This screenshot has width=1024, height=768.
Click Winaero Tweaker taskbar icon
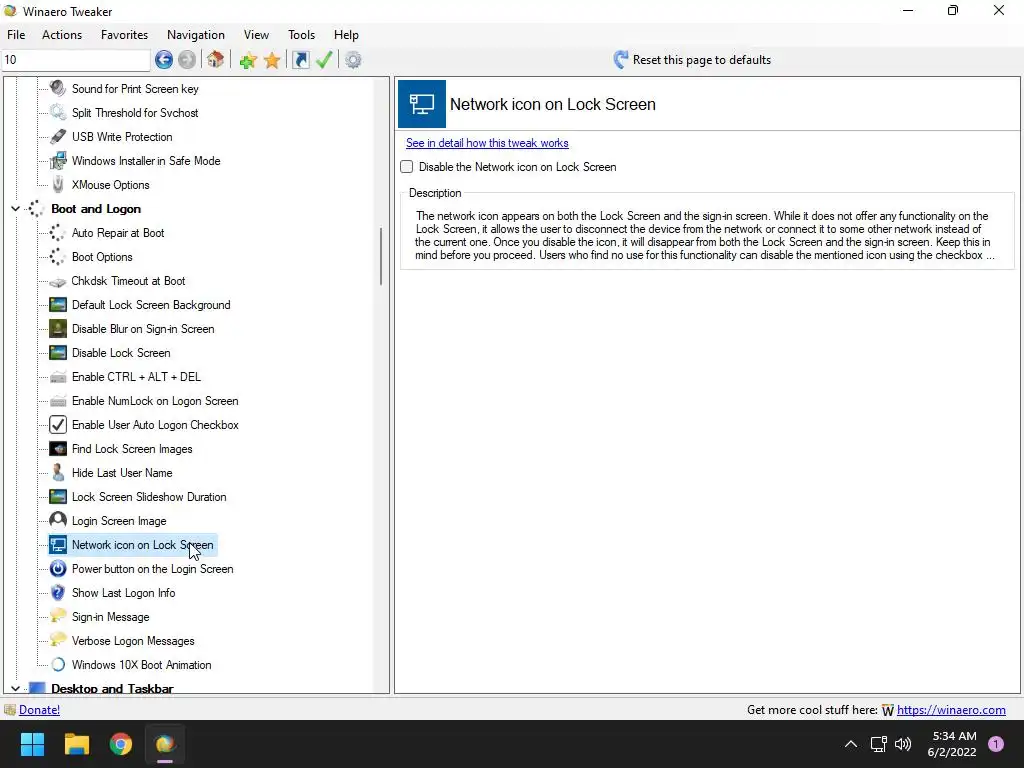tap(165, 744)
